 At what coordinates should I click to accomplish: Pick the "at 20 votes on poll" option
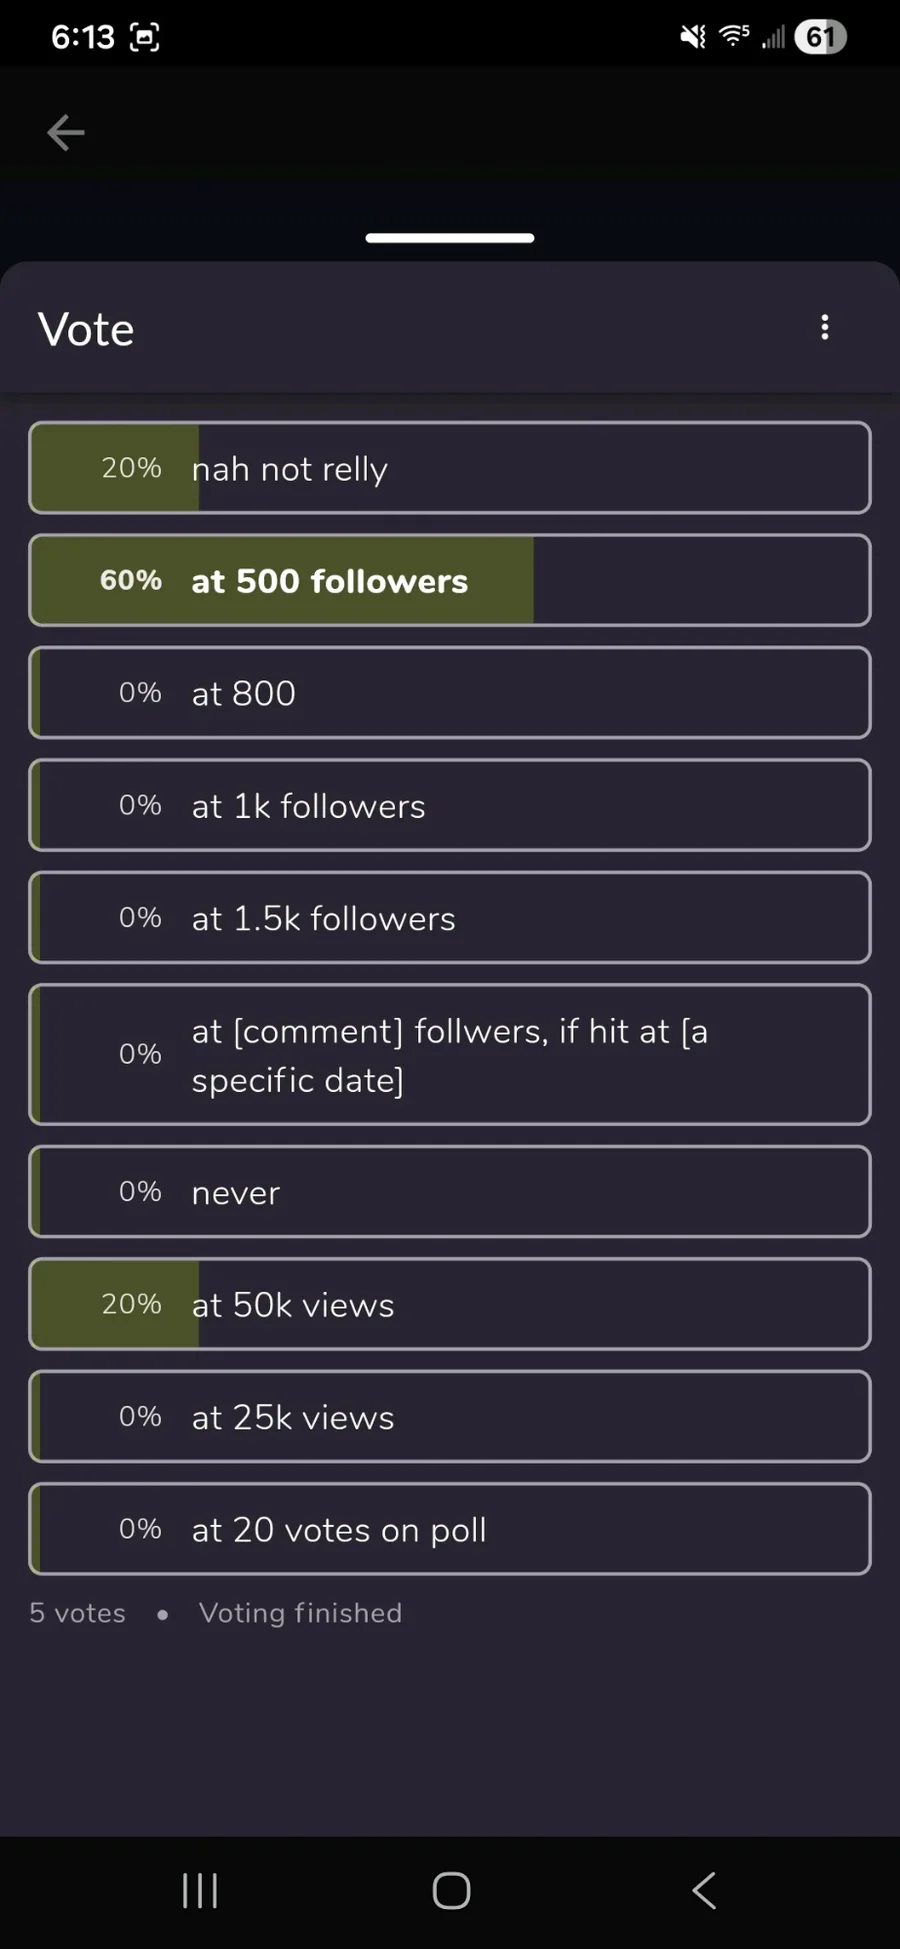[450, 1530]
